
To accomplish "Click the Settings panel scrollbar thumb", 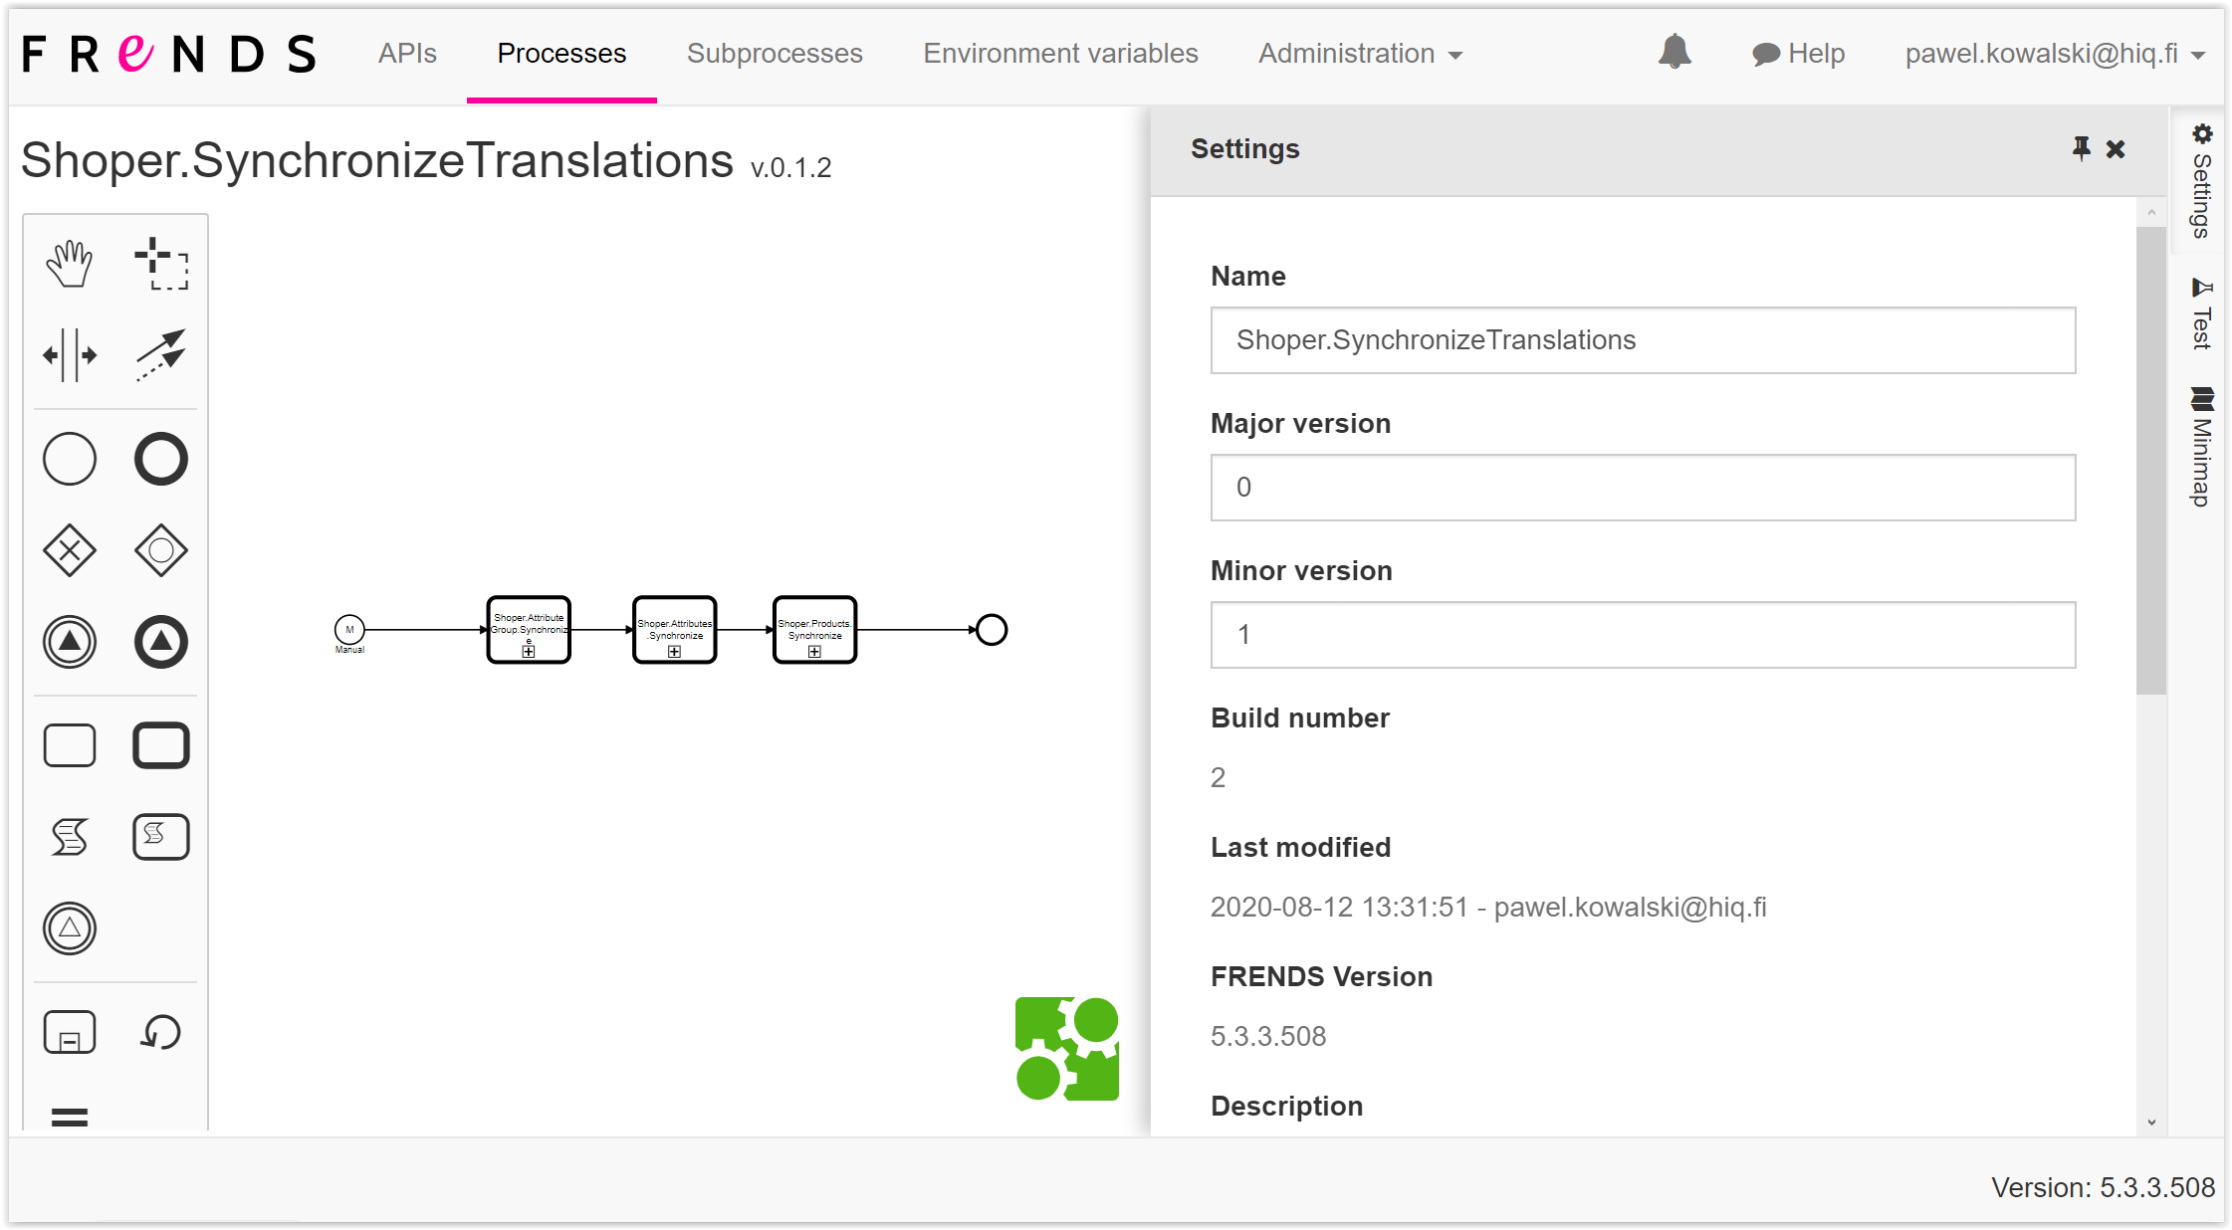I will (x=2150, y=460).
